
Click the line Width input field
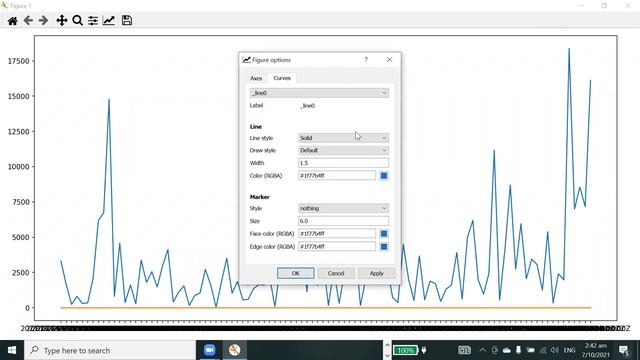pyautogui.click(x=343, y=163)
